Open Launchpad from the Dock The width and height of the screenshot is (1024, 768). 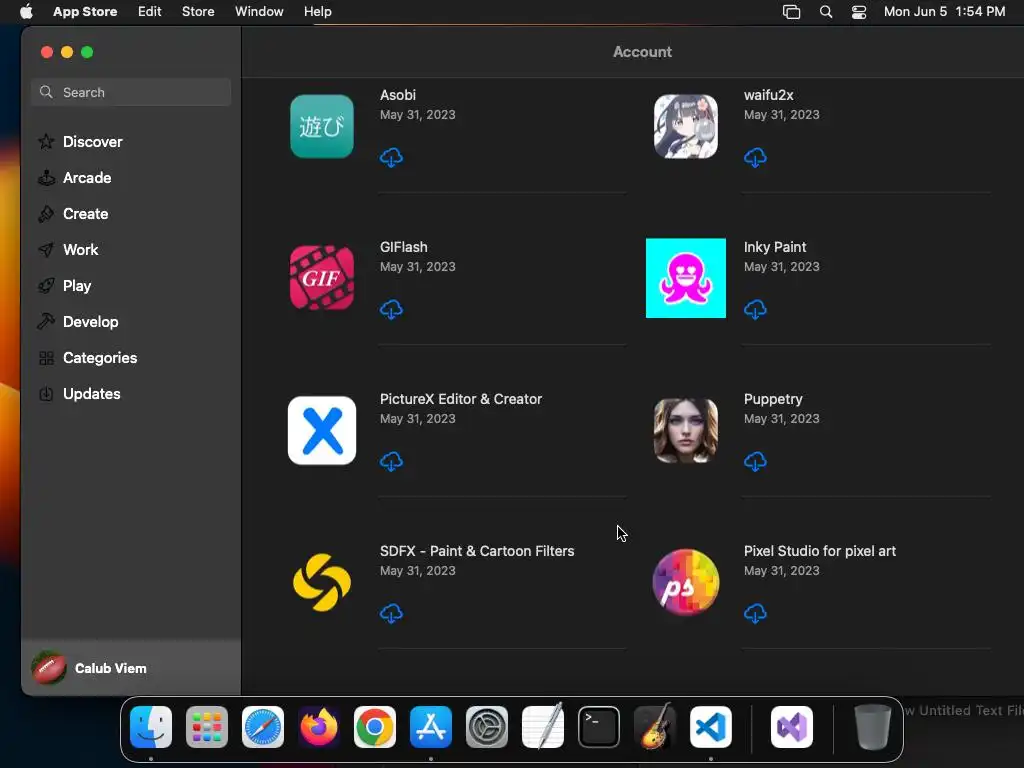[207, 727]
